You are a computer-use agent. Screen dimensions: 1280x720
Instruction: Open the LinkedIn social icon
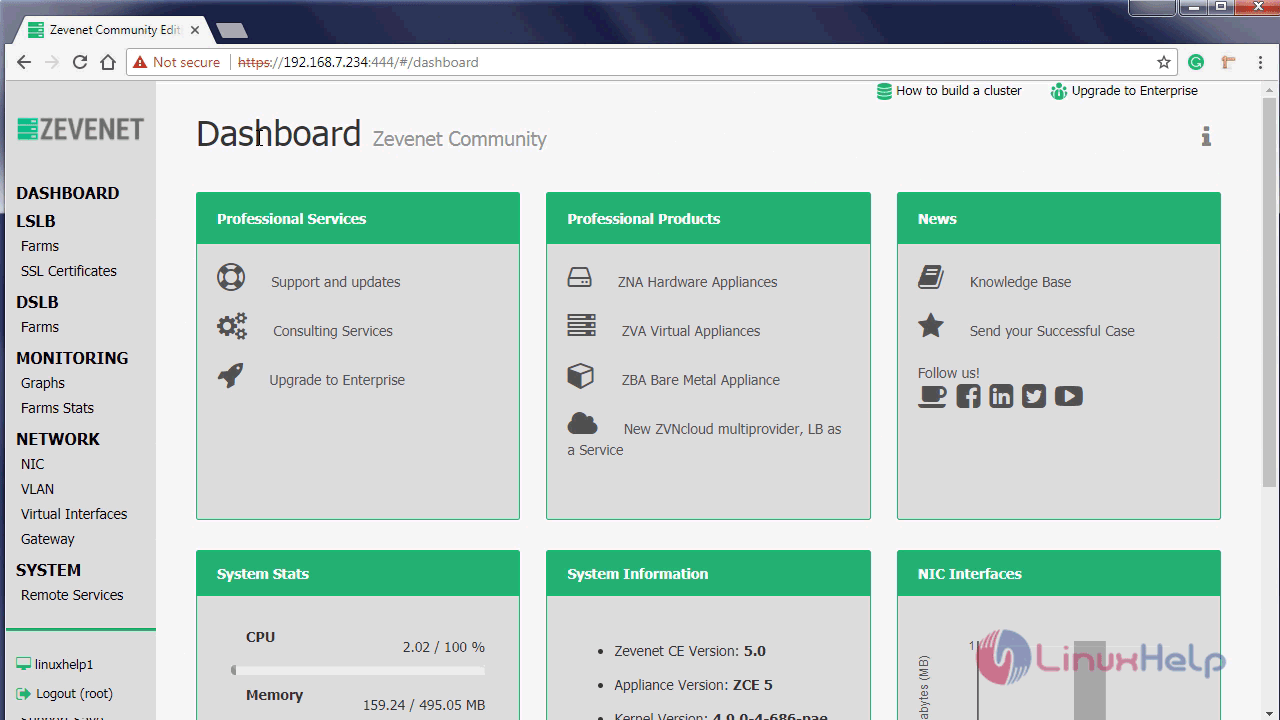(x=1001, y=396)
